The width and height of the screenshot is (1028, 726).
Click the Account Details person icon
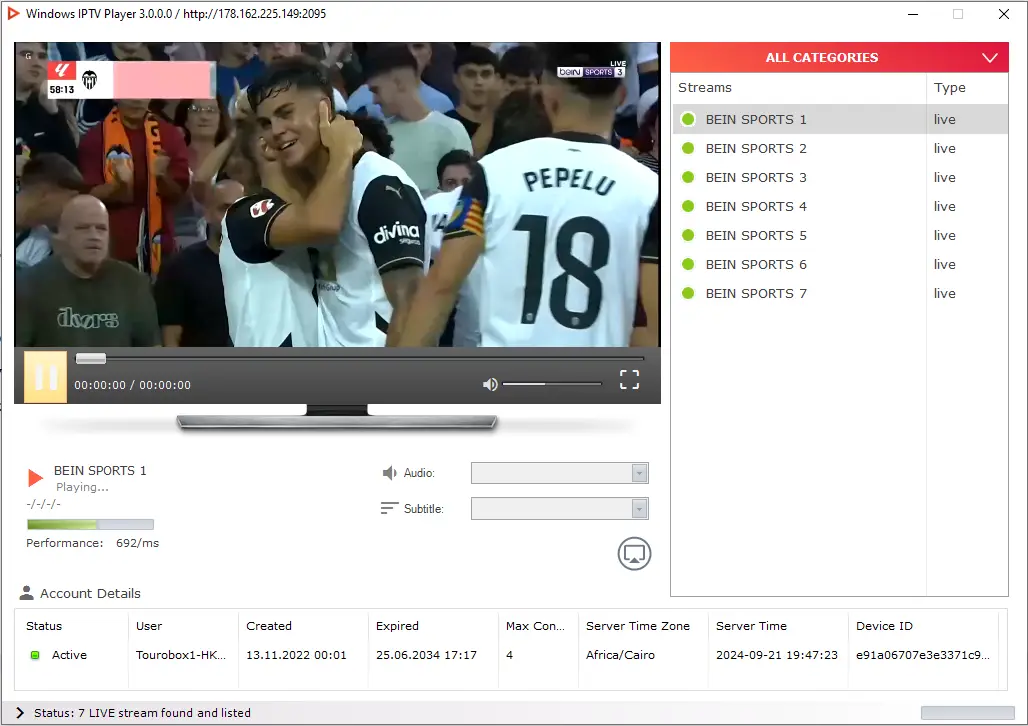[26, 593]
